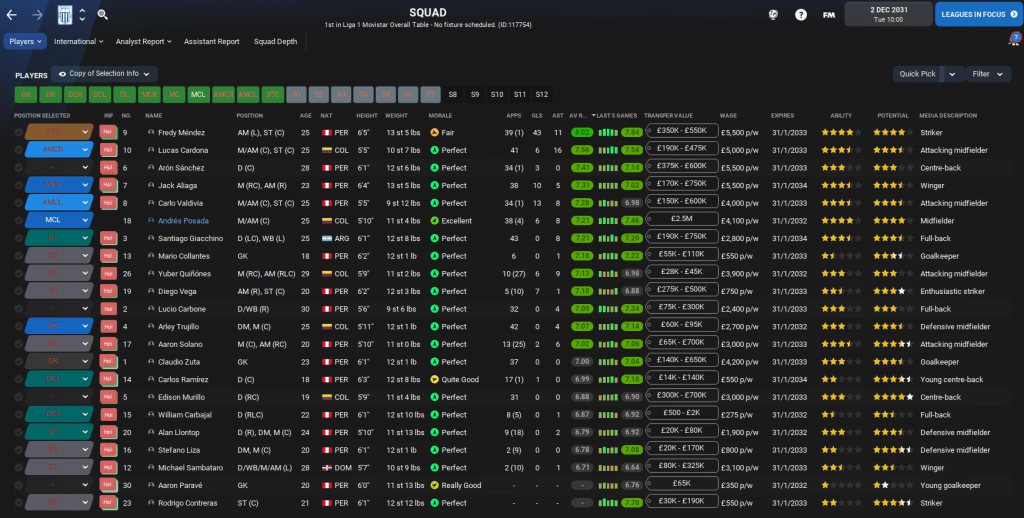Open the world globe icon in top bar
Screen dimensions: 1024x518
coord(773,14)
